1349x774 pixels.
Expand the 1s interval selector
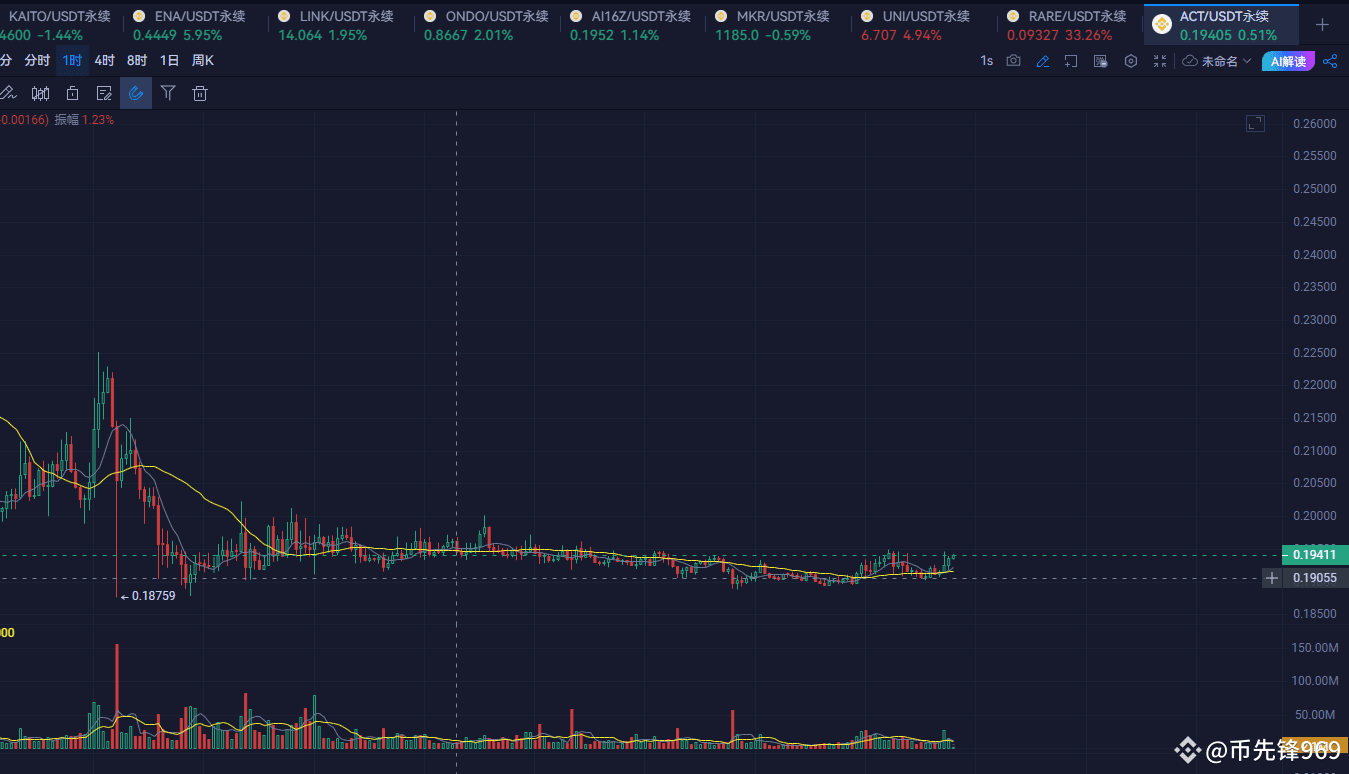986,60
